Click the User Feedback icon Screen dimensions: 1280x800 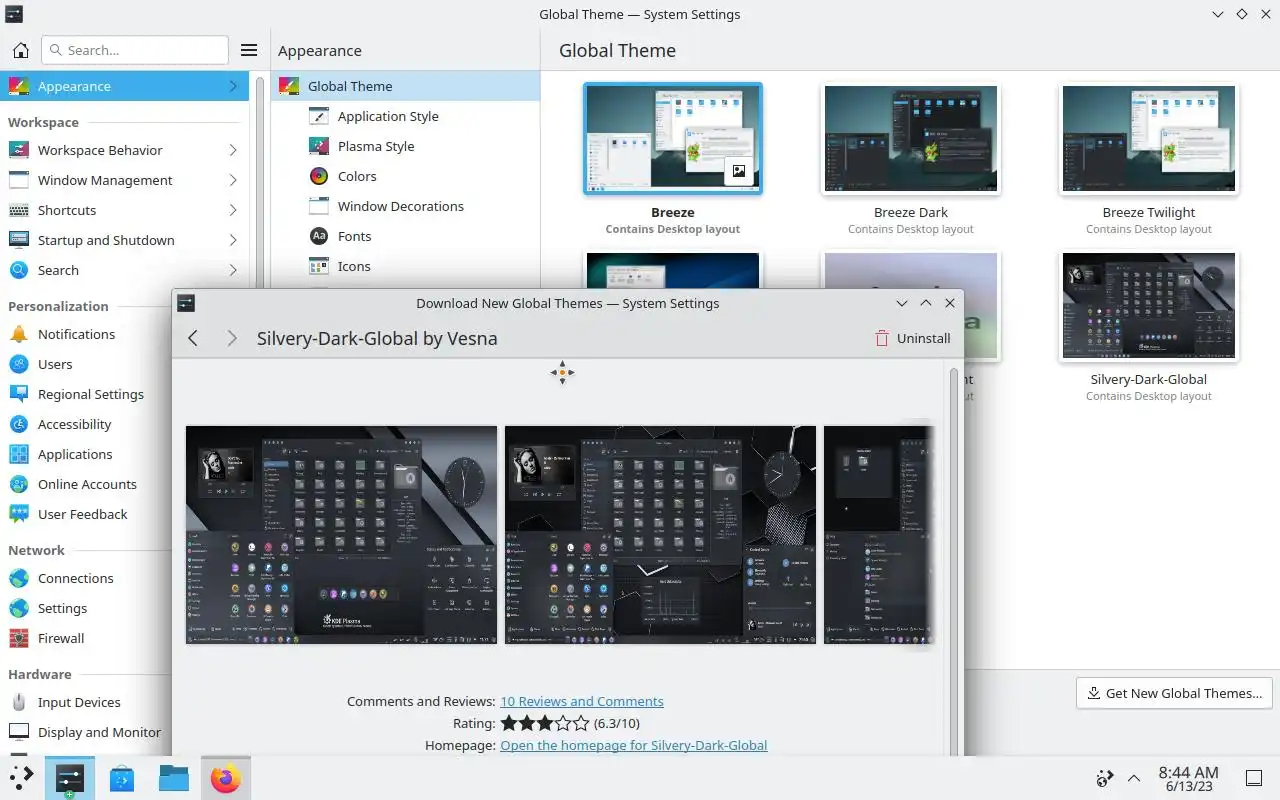(19, 514)
